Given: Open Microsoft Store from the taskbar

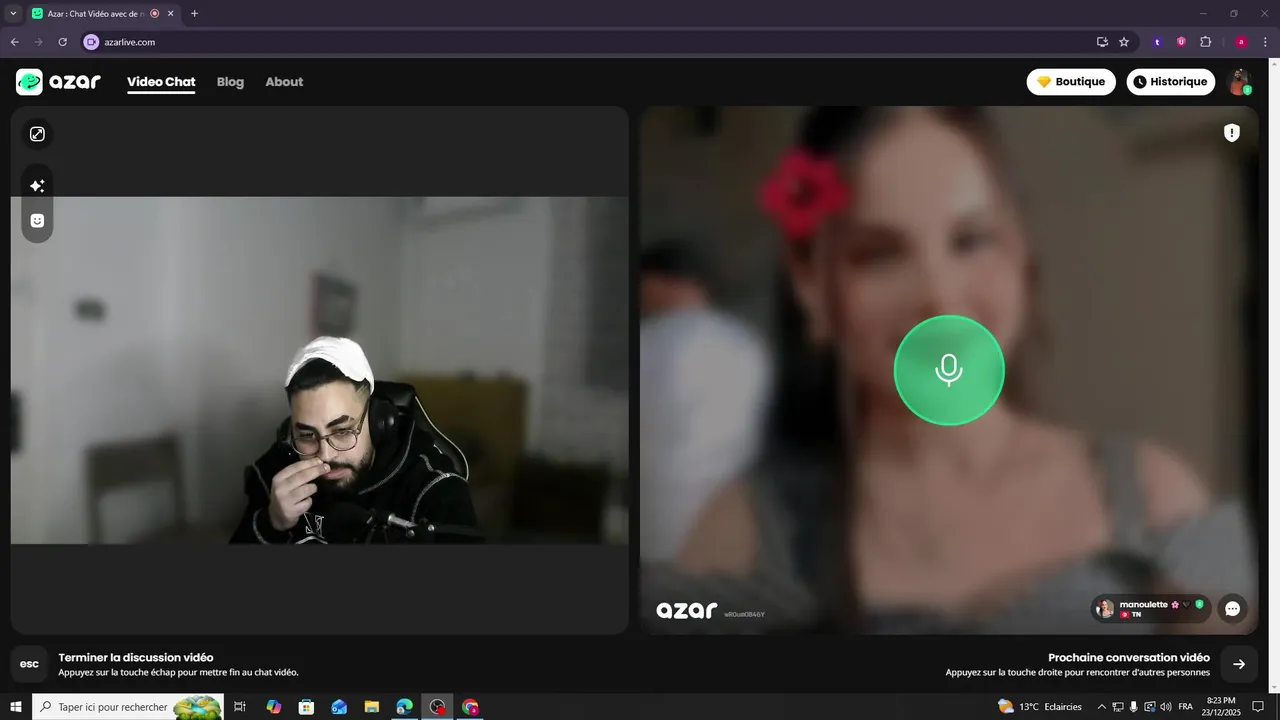Looking at the screenshot, I should point(307,707).
